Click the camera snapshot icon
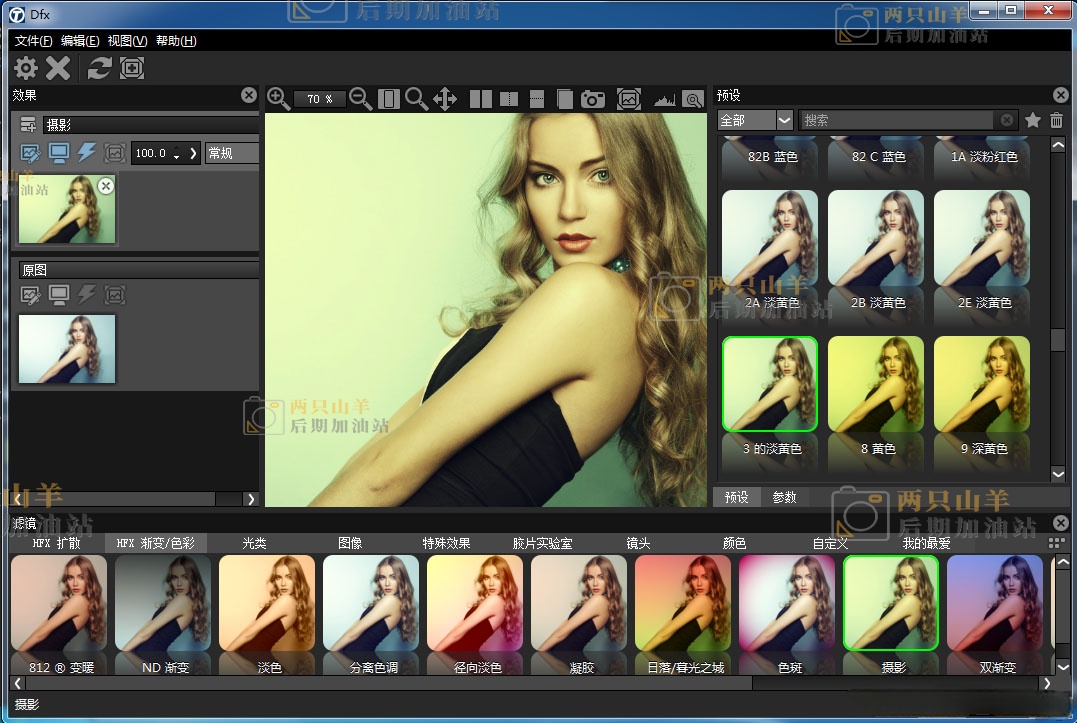Viewport: 1077px width, 723px height. click(593, 99)
